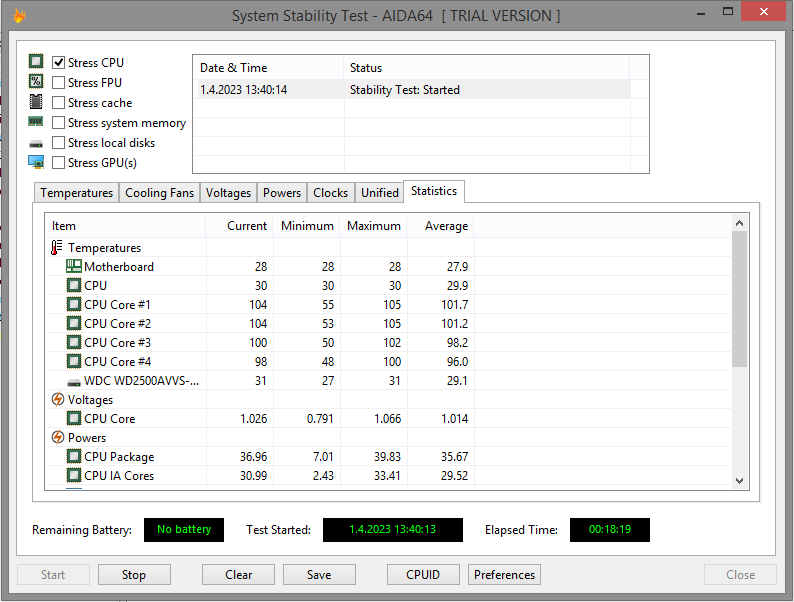Switch to the Cooling Fans tab
Screen dimensions: 794x602
pyautogui.click(x=160, y=193)
